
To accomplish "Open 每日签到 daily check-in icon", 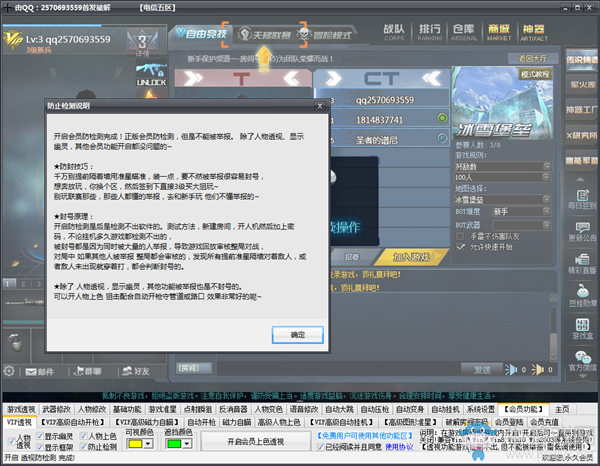I will (x=582, y=199).
